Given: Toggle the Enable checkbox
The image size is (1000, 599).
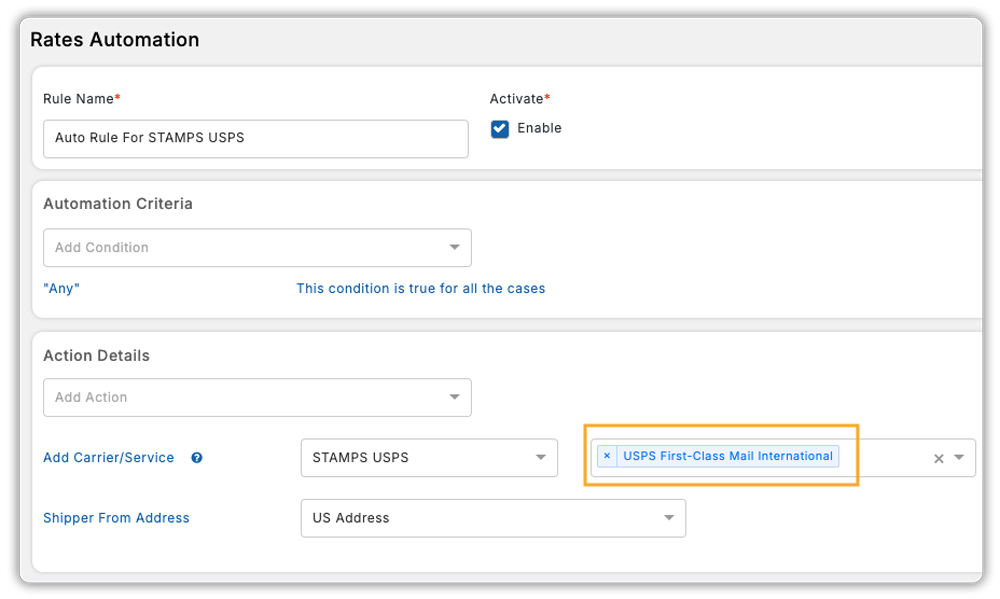Looking at the screenshot, I should click(x=500, y=129).
